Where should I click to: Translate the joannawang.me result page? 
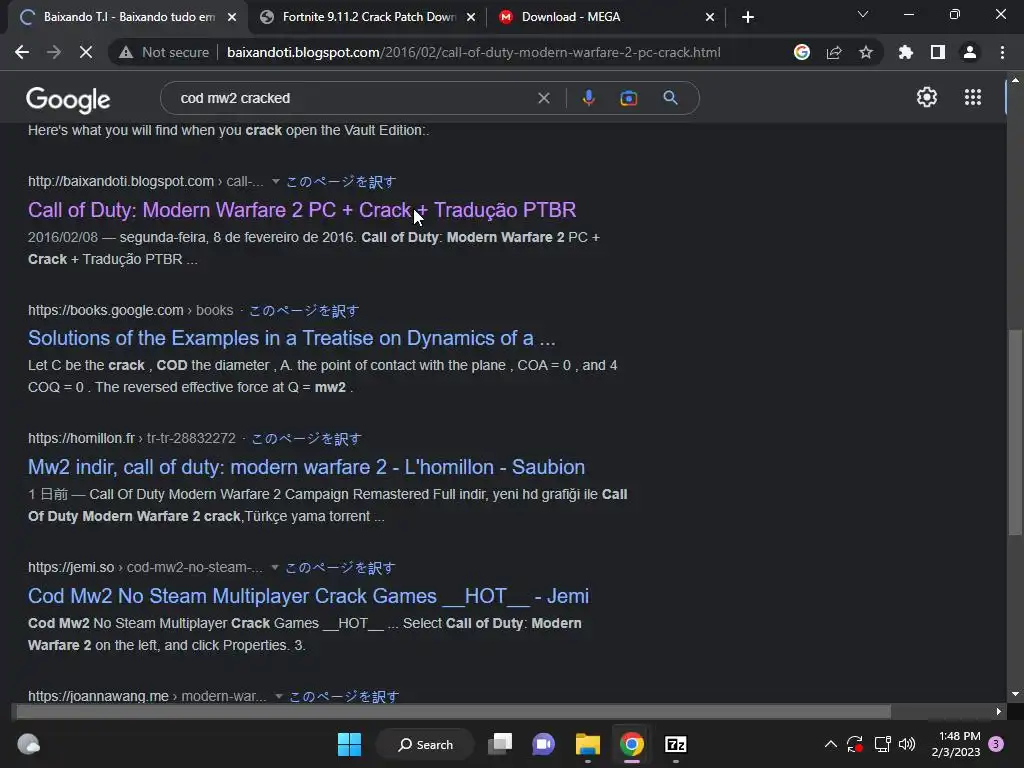(344, 696)
